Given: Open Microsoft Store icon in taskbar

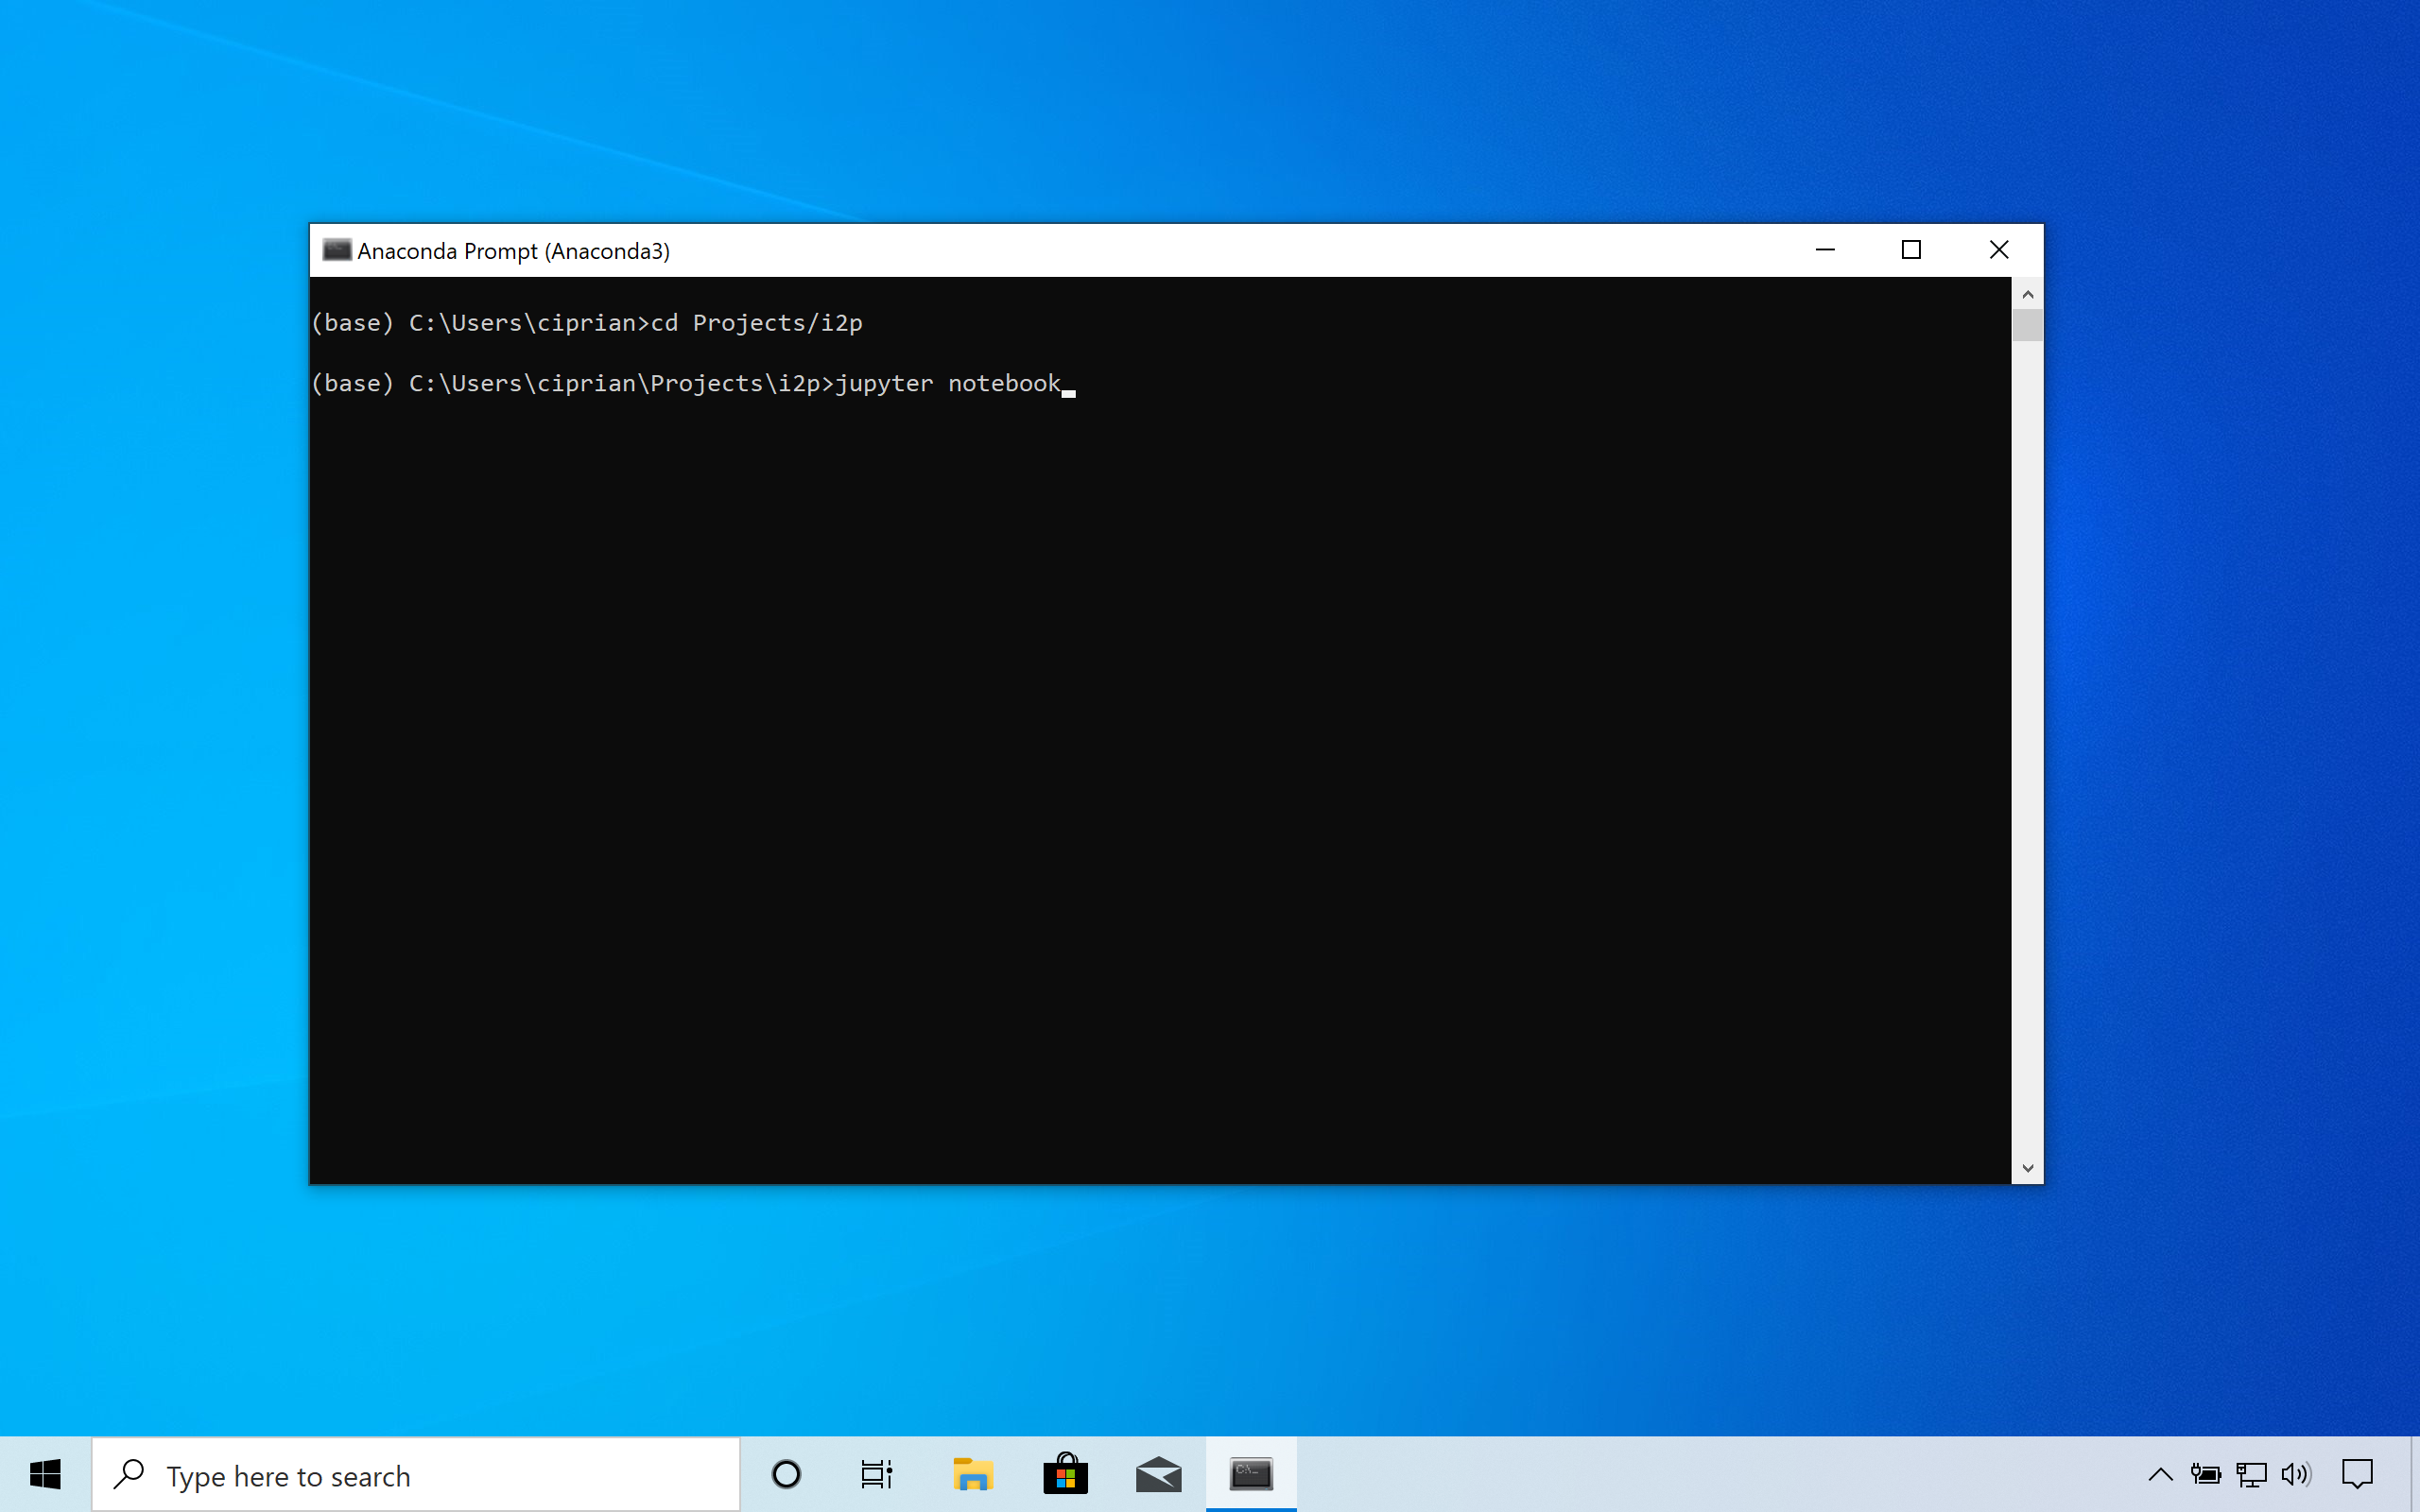Looking at the screenshot, I should tap(1063, 1473).
